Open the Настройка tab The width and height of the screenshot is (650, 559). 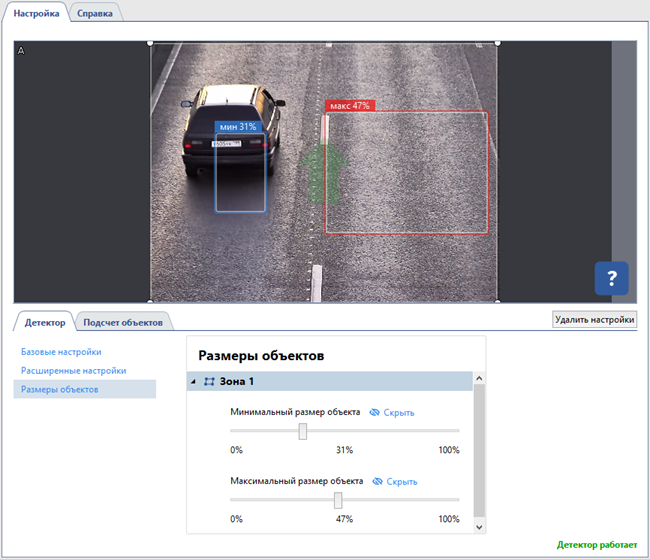pyautogui.click(x=36, y=13)
